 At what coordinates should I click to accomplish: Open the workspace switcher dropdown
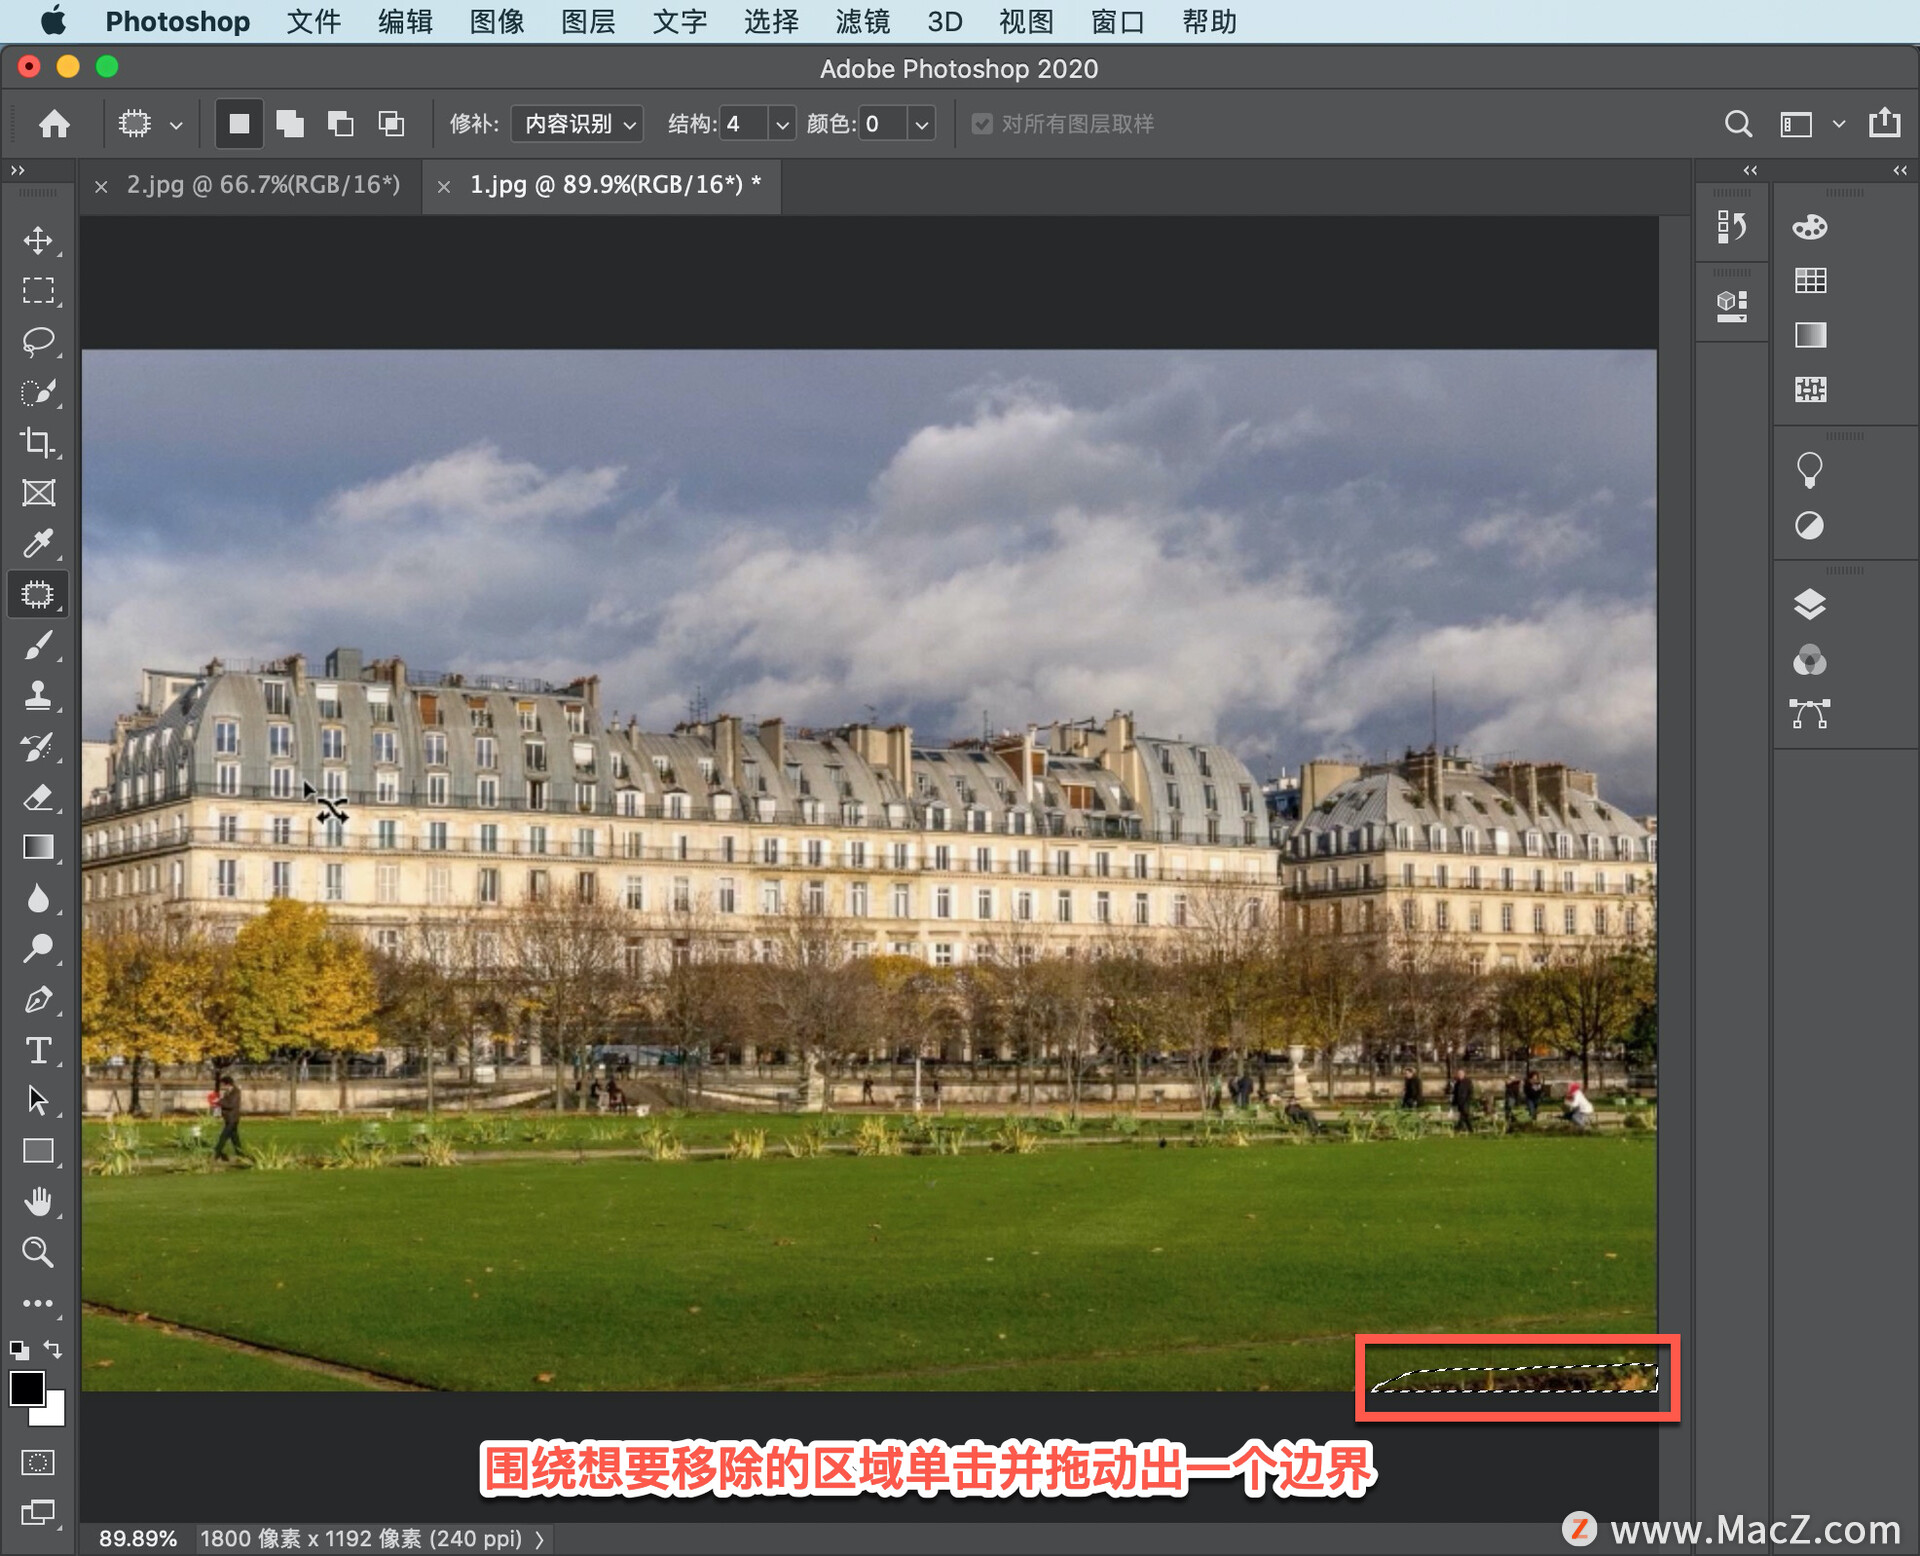(x=1838, y=124)
